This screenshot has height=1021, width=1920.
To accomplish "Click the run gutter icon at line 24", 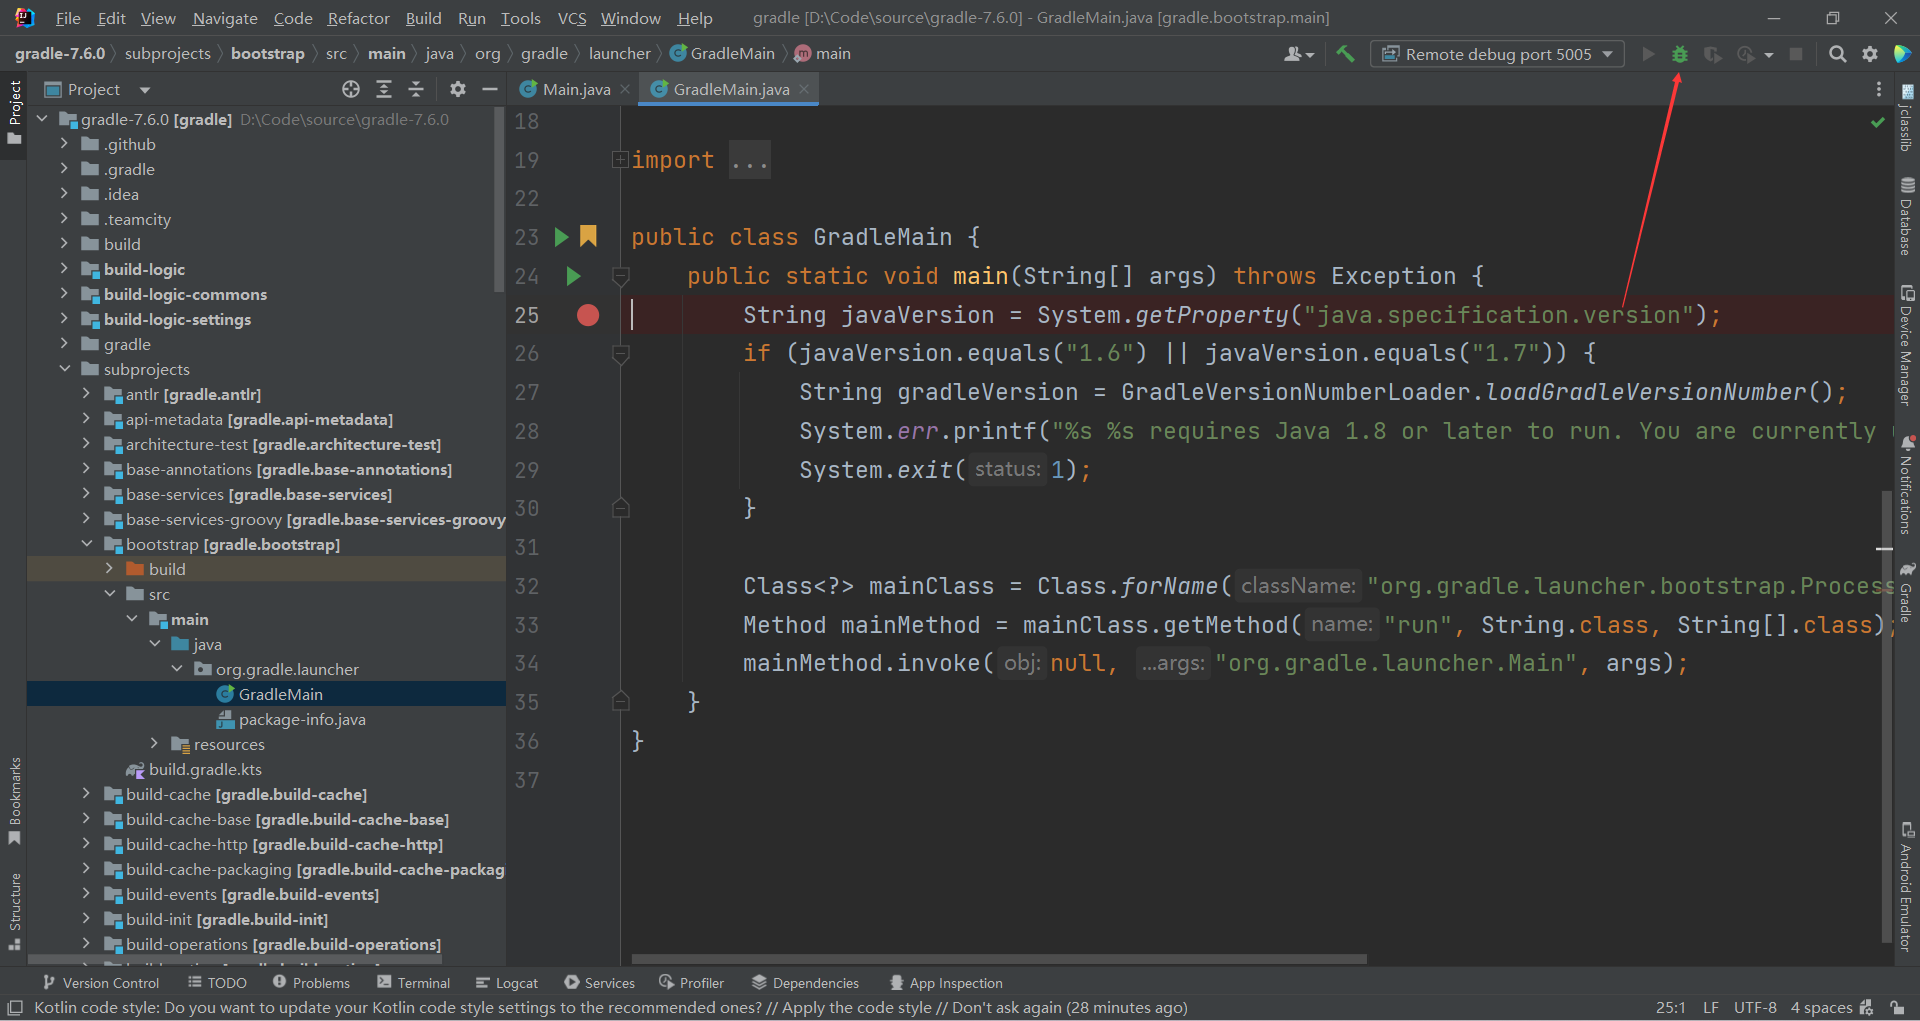I will click(573, 276).
